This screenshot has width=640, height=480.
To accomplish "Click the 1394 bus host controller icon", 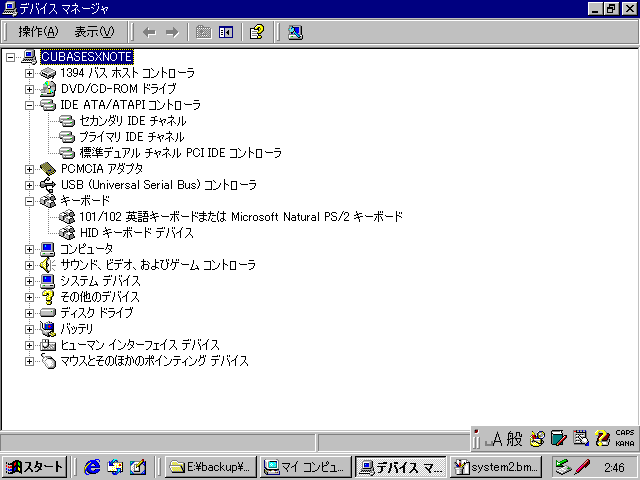I will (48, 73).
